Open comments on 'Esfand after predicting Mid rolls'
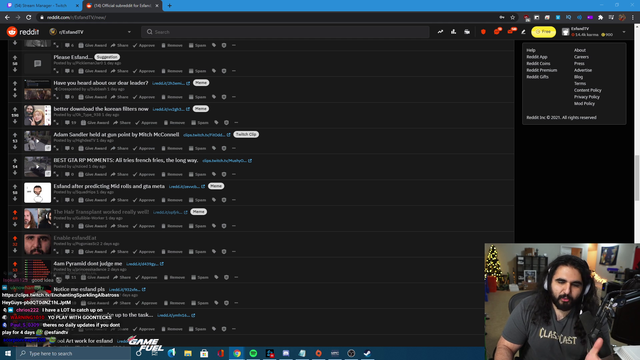The width and height of the screenshot is (640, 360). tap(69, 200)
